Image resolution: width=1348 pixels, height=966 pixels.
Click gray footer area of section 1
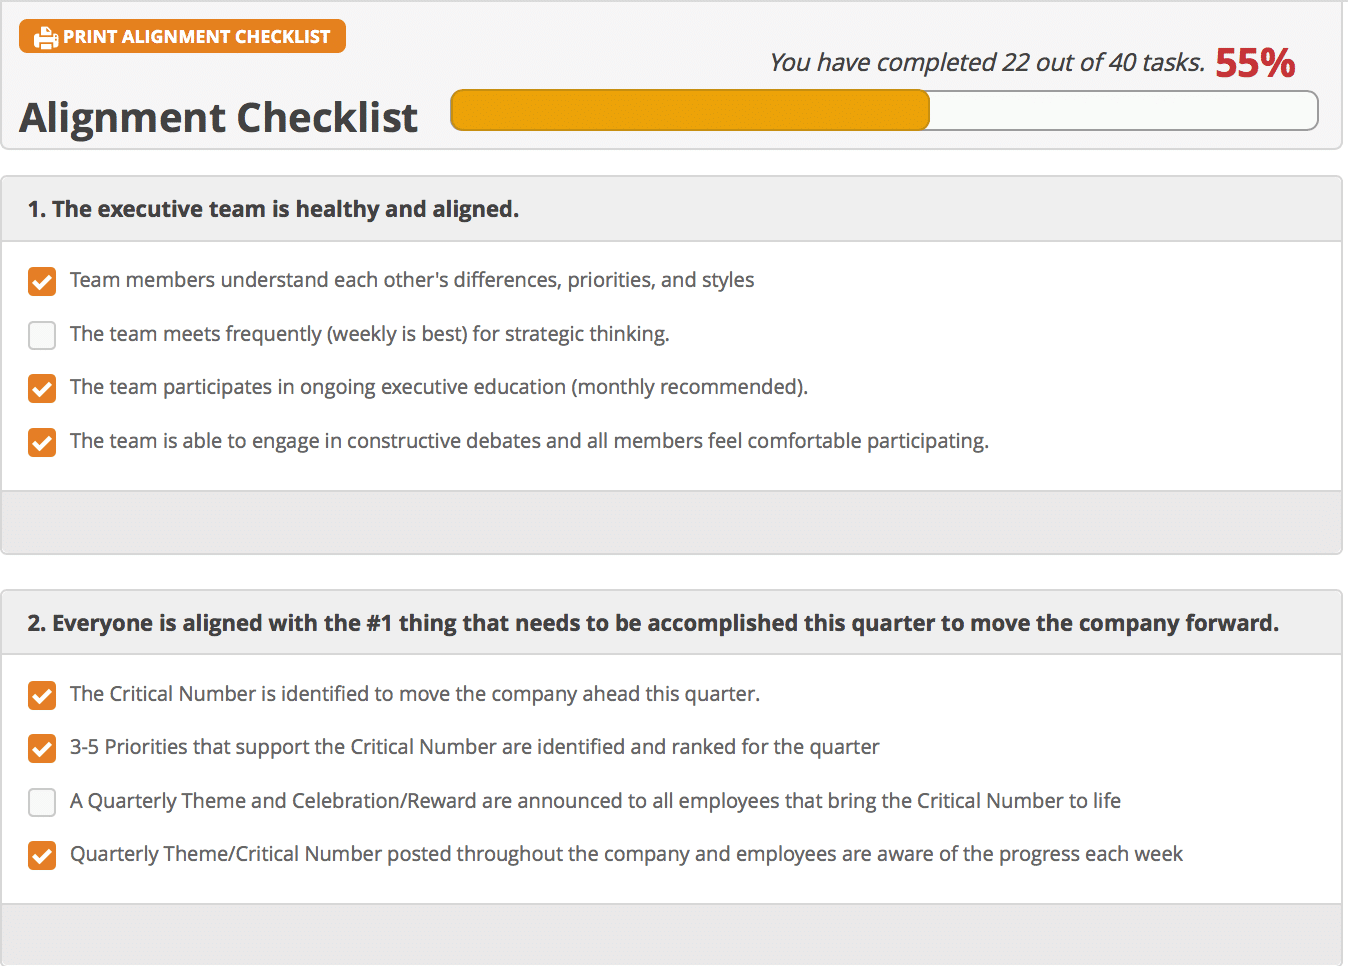(671, 522)
